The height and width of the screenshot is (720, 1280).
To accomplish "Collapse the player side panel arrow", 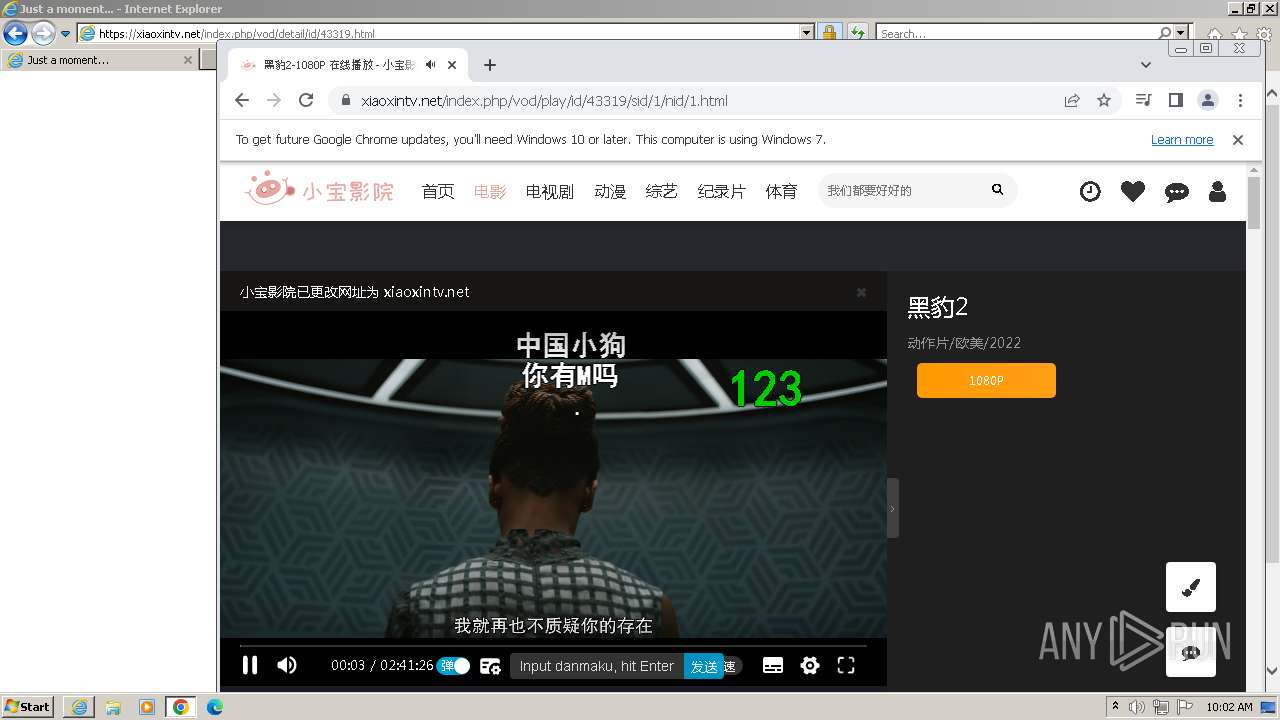I will tap(892, 508).
